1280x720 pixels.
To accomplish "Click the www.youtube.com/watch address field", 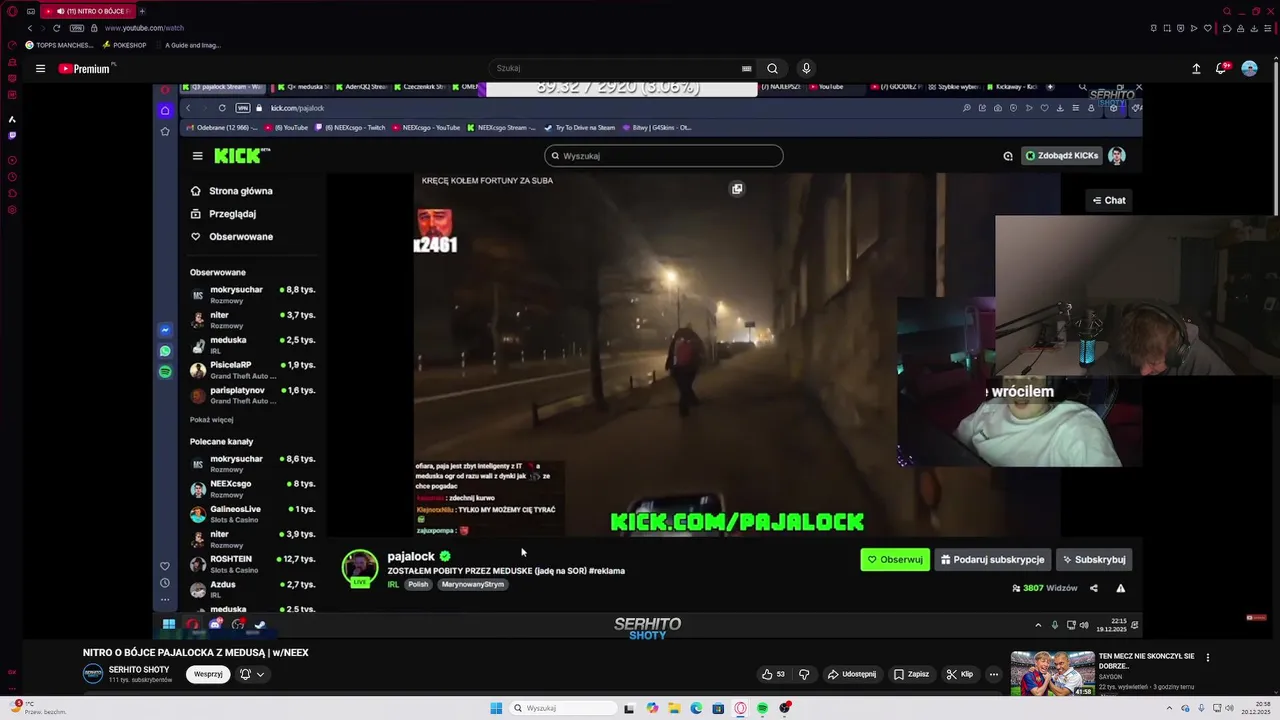I will pos(144,28).
